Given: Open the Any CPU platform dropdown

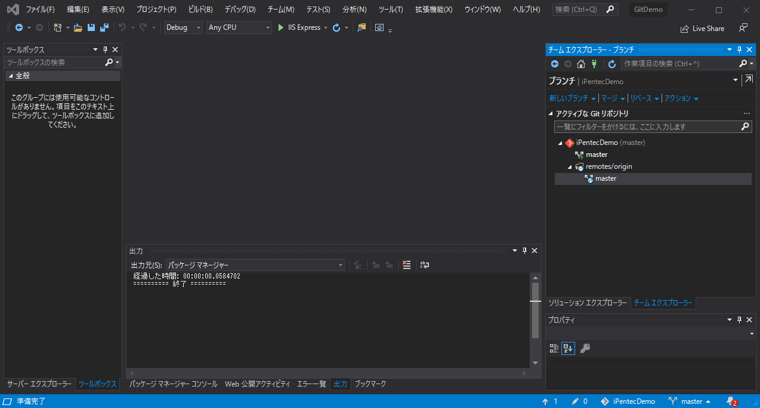Looking at the screenshot, I should pyautogui.click(x=238, y=28).
